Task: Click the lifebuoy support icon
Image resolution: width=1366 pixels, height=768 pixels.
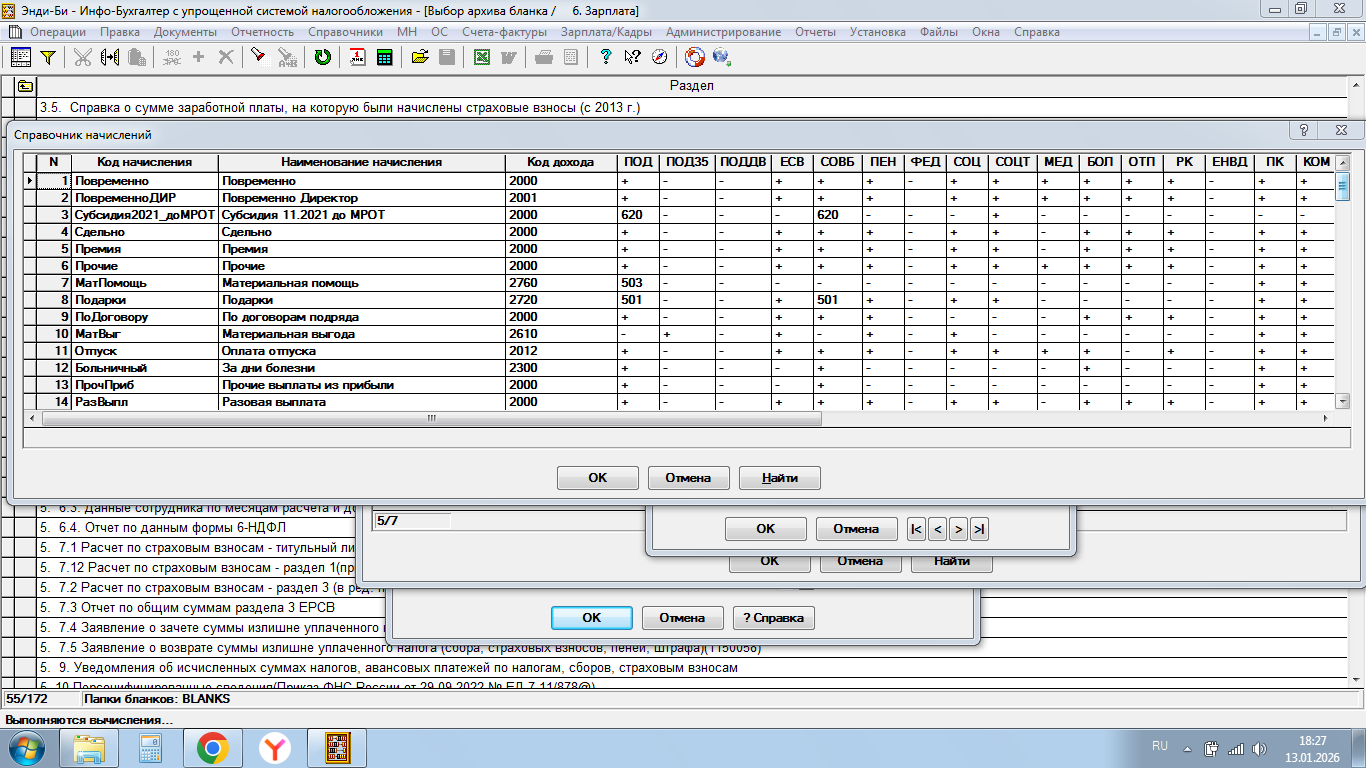Action: point(694,57)
